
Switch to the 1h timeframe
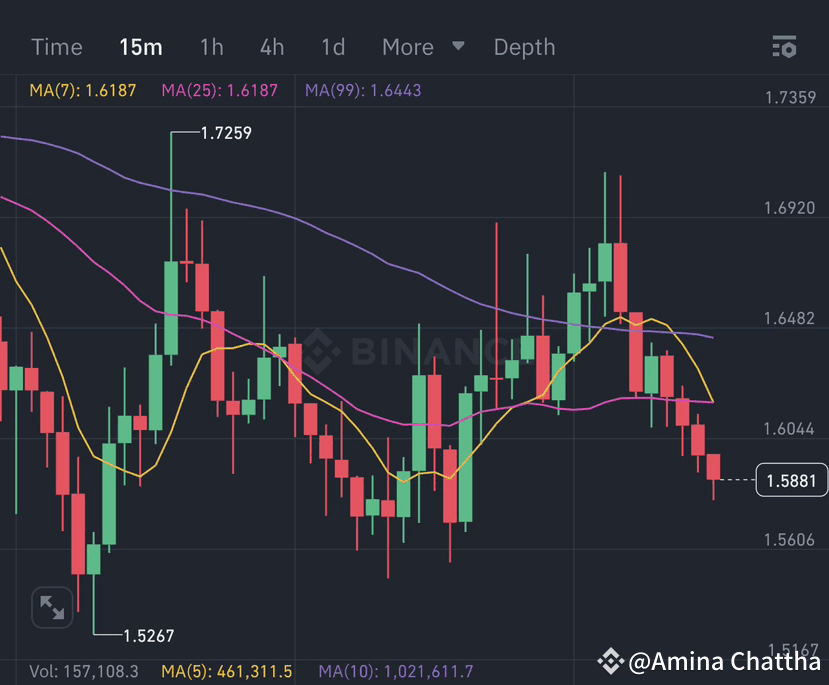coord(211,46)
